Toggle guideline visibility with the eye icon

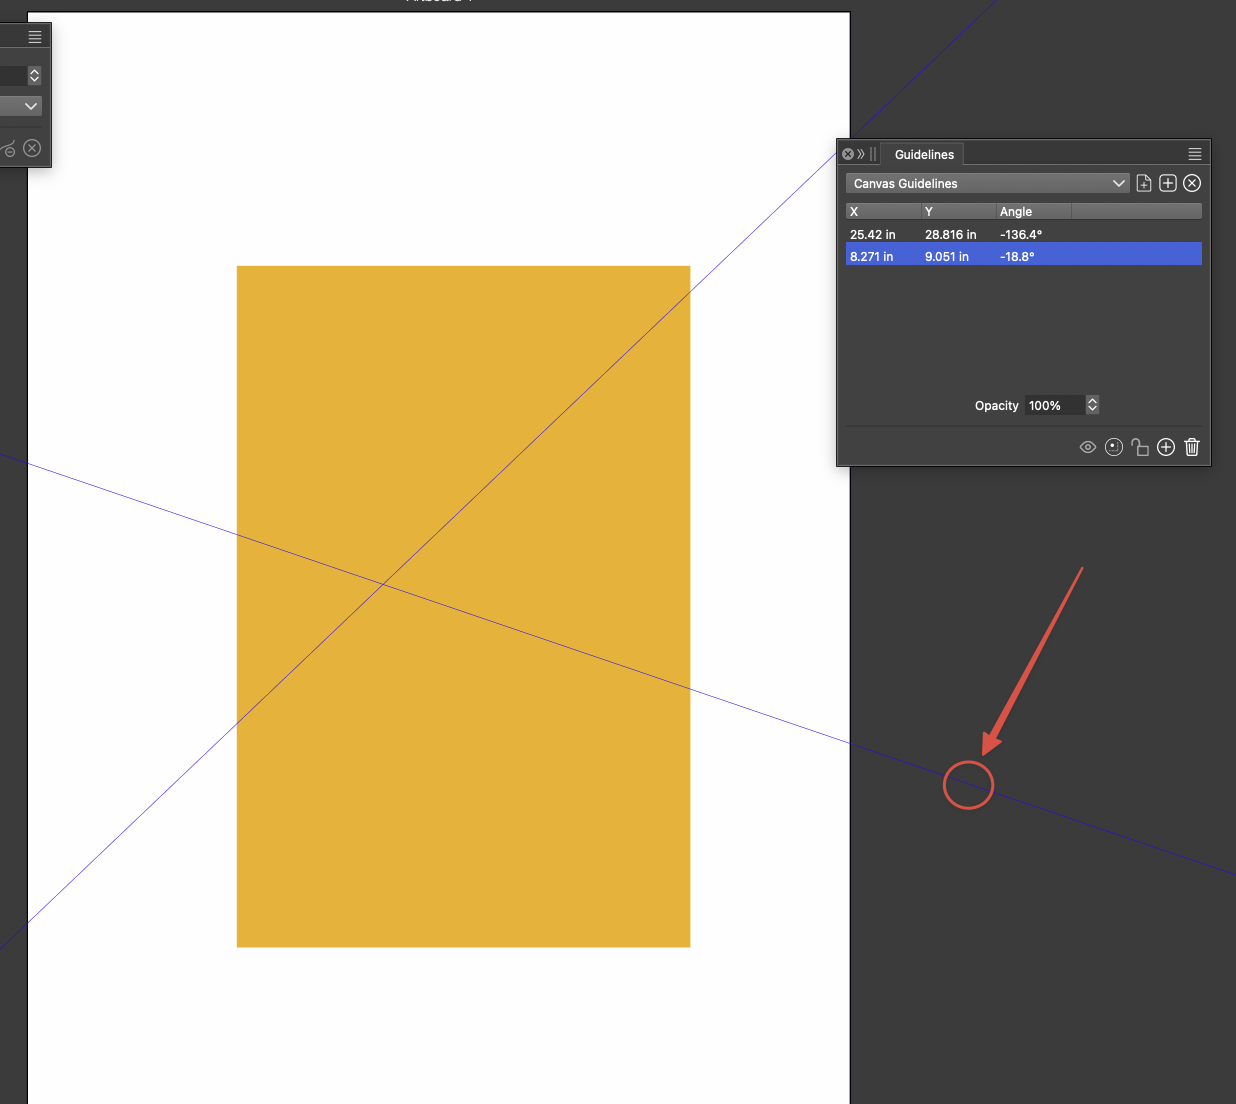point(1088,447)
